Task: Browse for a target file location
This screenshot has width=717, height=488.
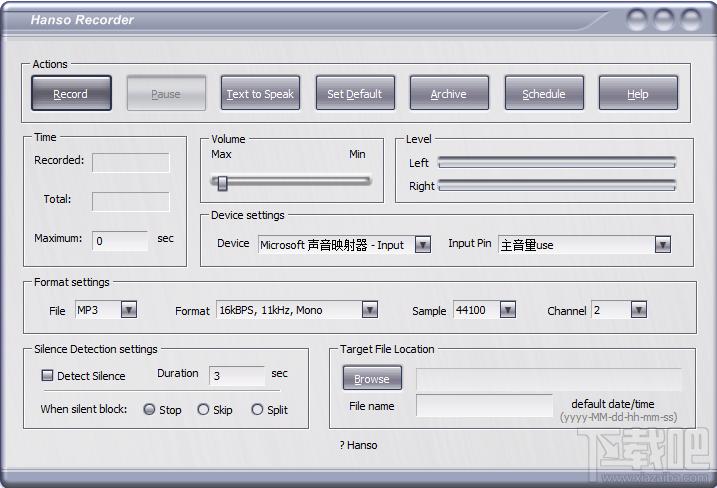Action: [x=372, y=378]
